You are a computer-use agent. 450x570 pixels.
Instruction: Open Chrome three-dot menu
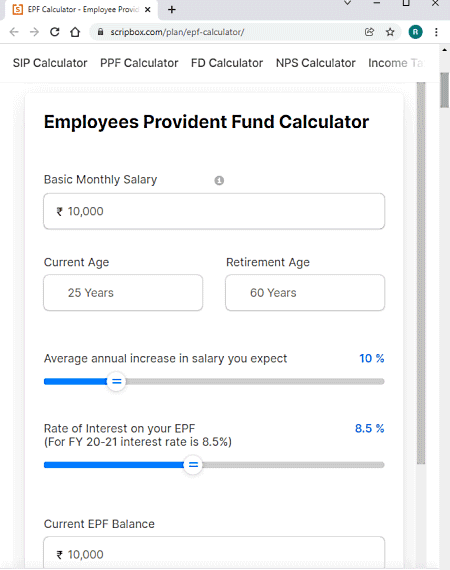[436, 32]
